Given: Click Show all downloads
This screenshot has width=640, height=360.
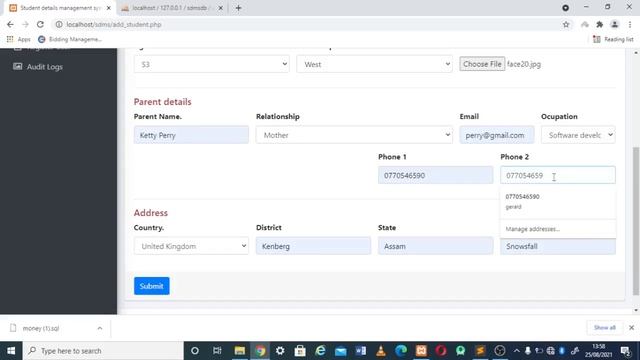Looking at the screenshot, I should (x=604, y=328).
